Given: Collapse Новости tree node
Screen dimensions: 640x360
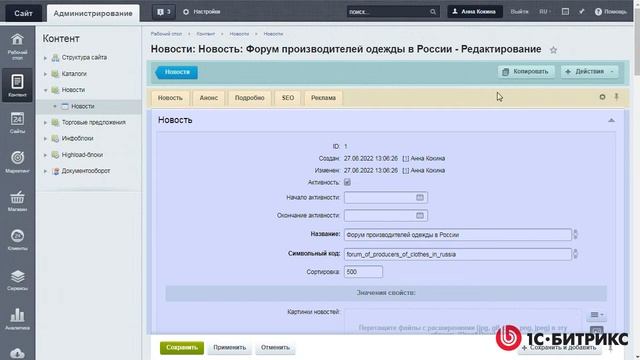Looking at the screenshot, I should (x=45, y=90).
